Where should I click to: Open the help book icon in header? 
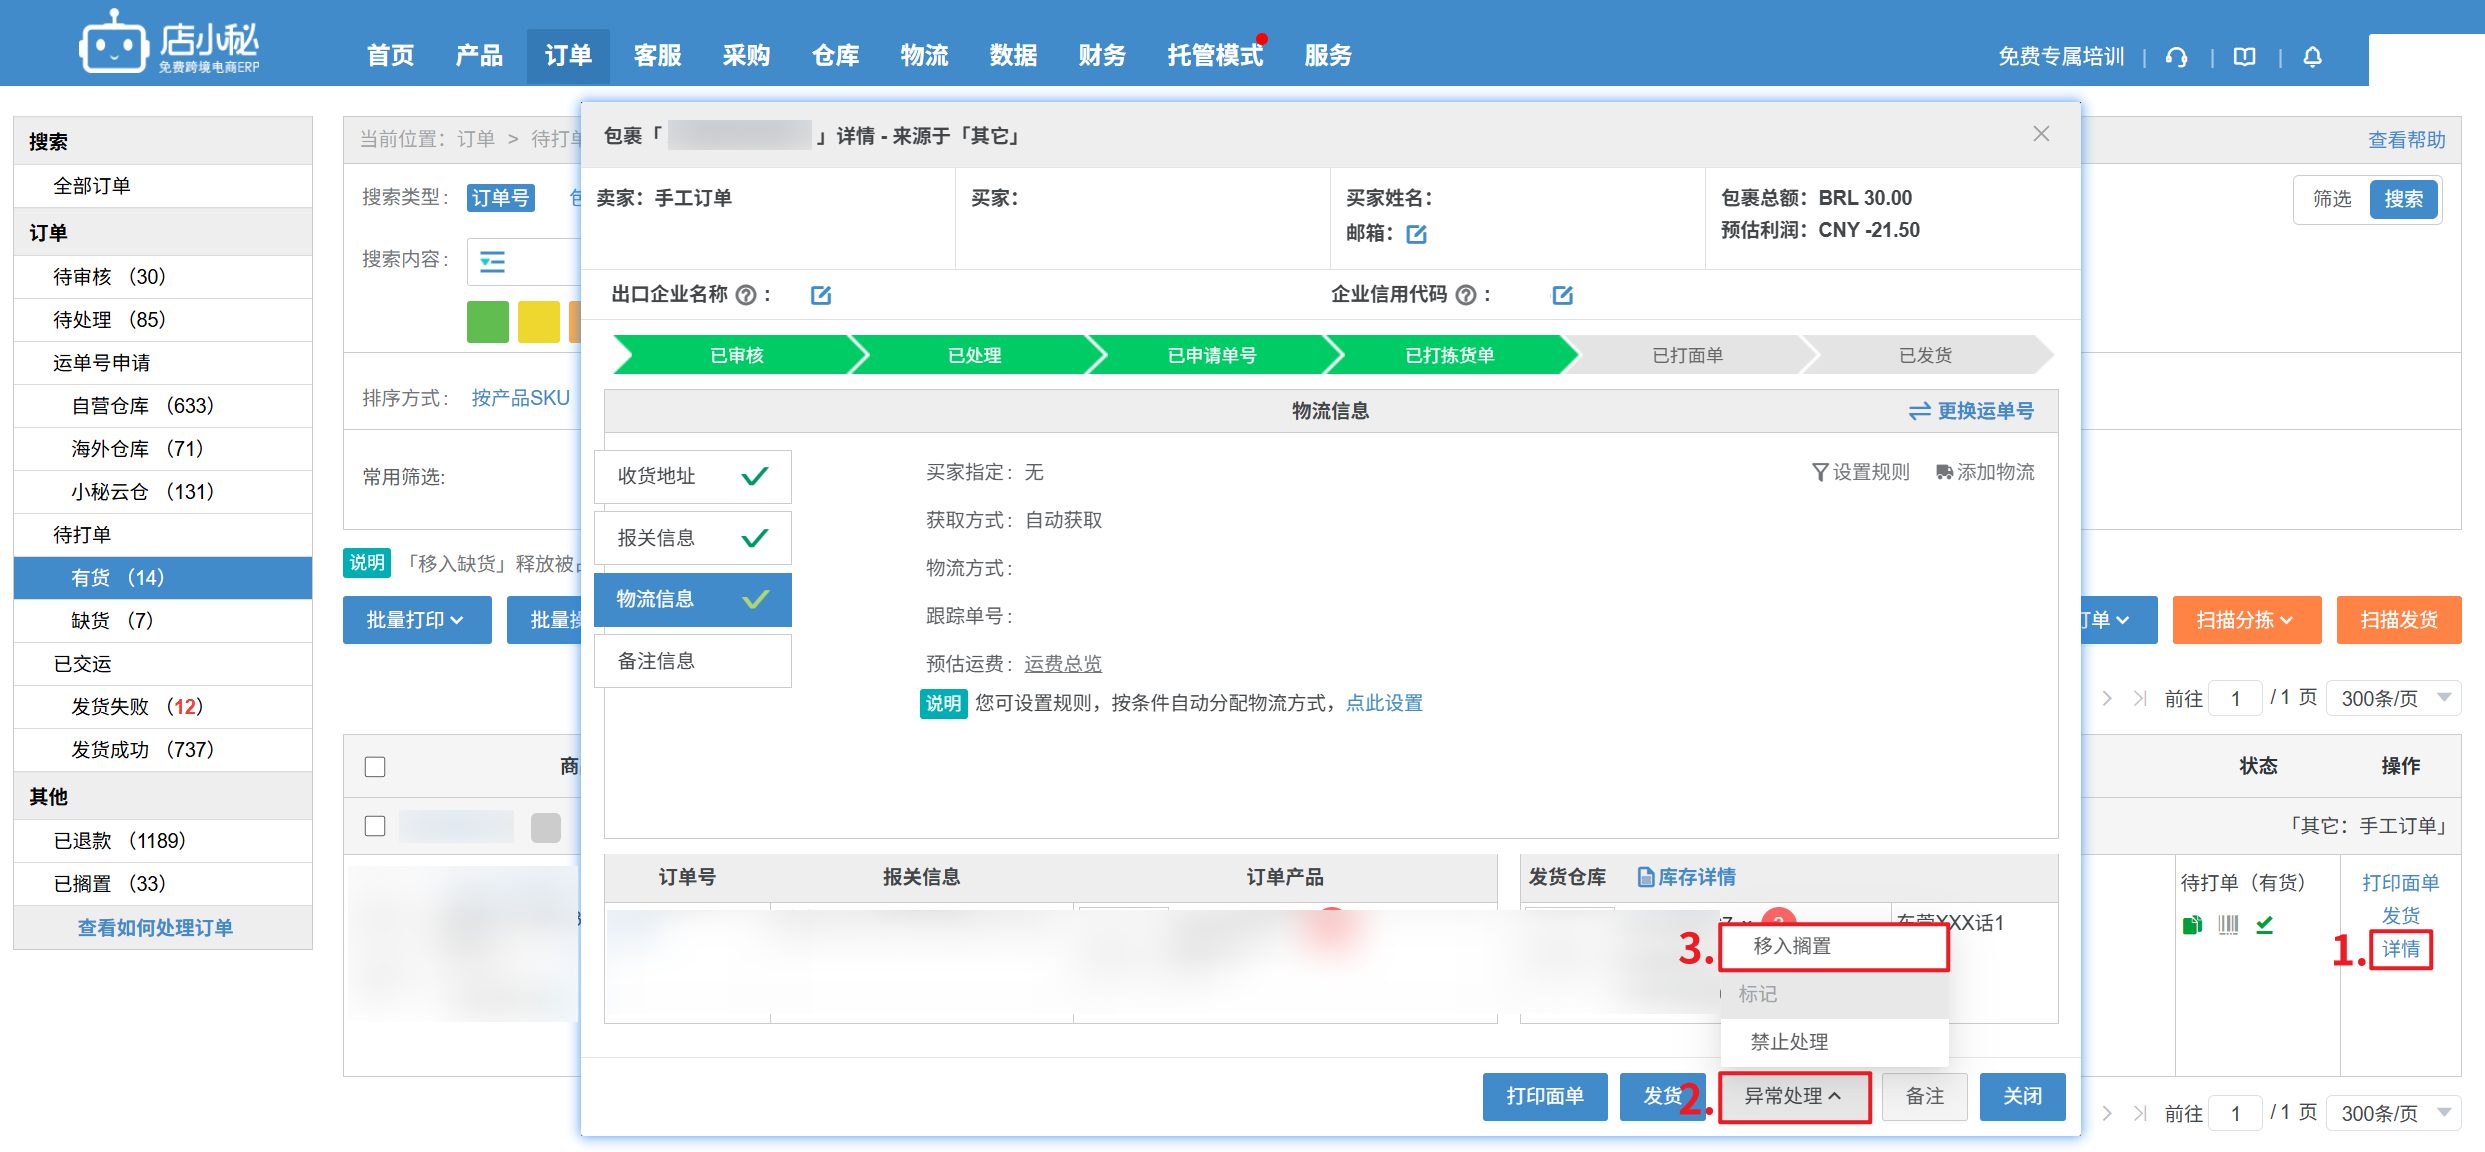click(2244, 57)
